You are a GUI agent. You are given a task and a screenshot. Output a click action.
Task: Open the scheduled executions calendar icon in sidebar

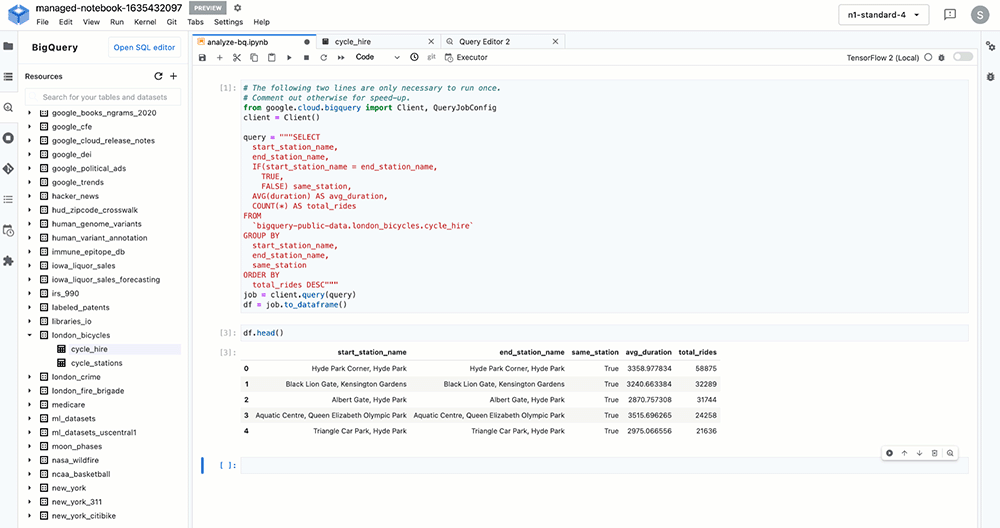coord(8,230)
